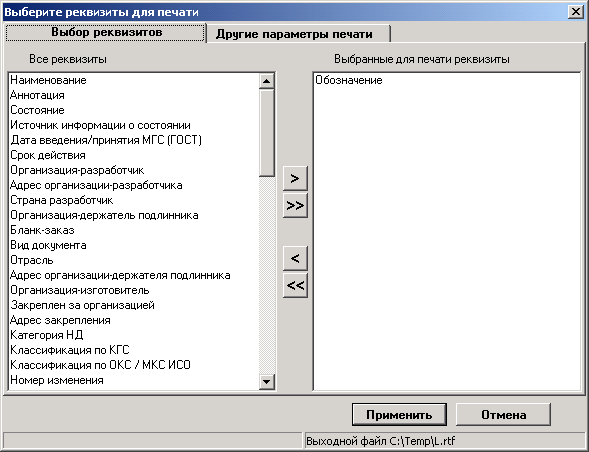Click the scrollbar up arrow
The image size is (589, 452).
[267, 81]
